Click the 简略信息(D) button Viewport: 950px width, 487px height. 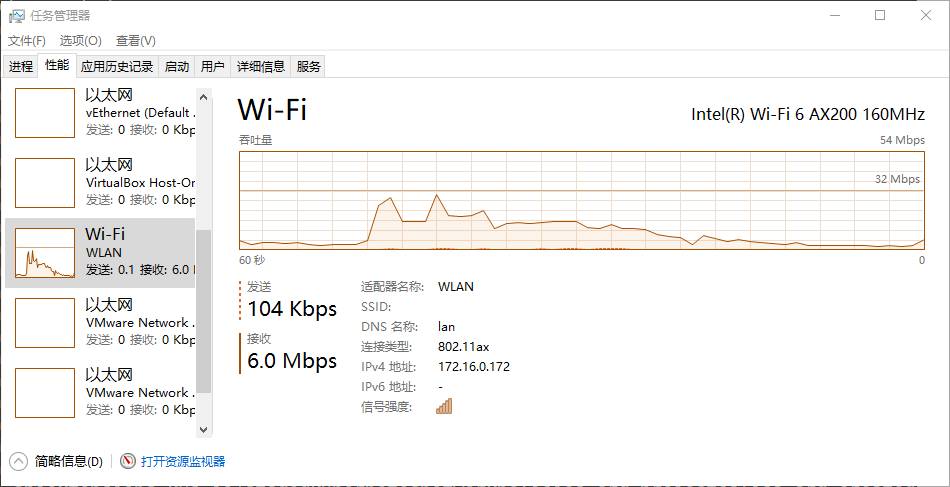click(68, 461)
